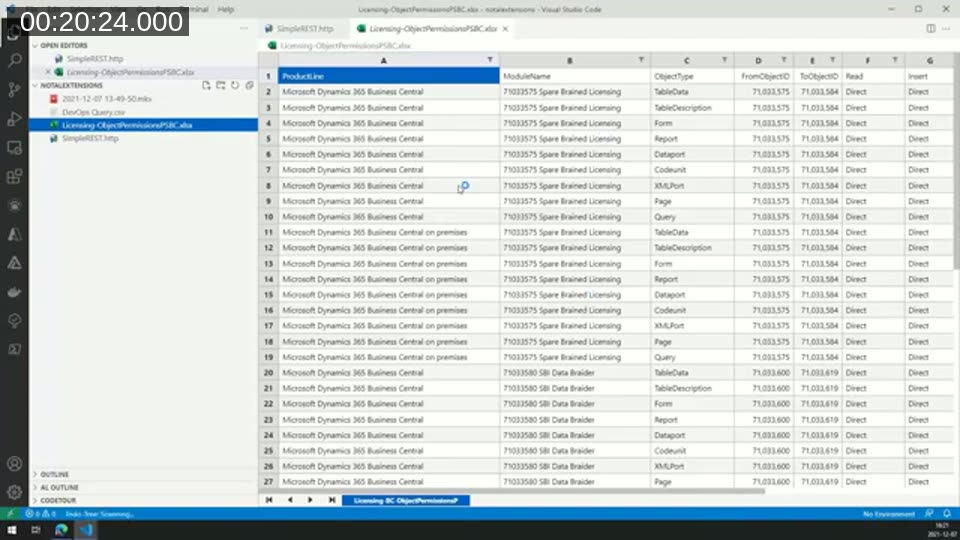Open the Extensions view
960x540 pixels.
(x=15, y=177)
